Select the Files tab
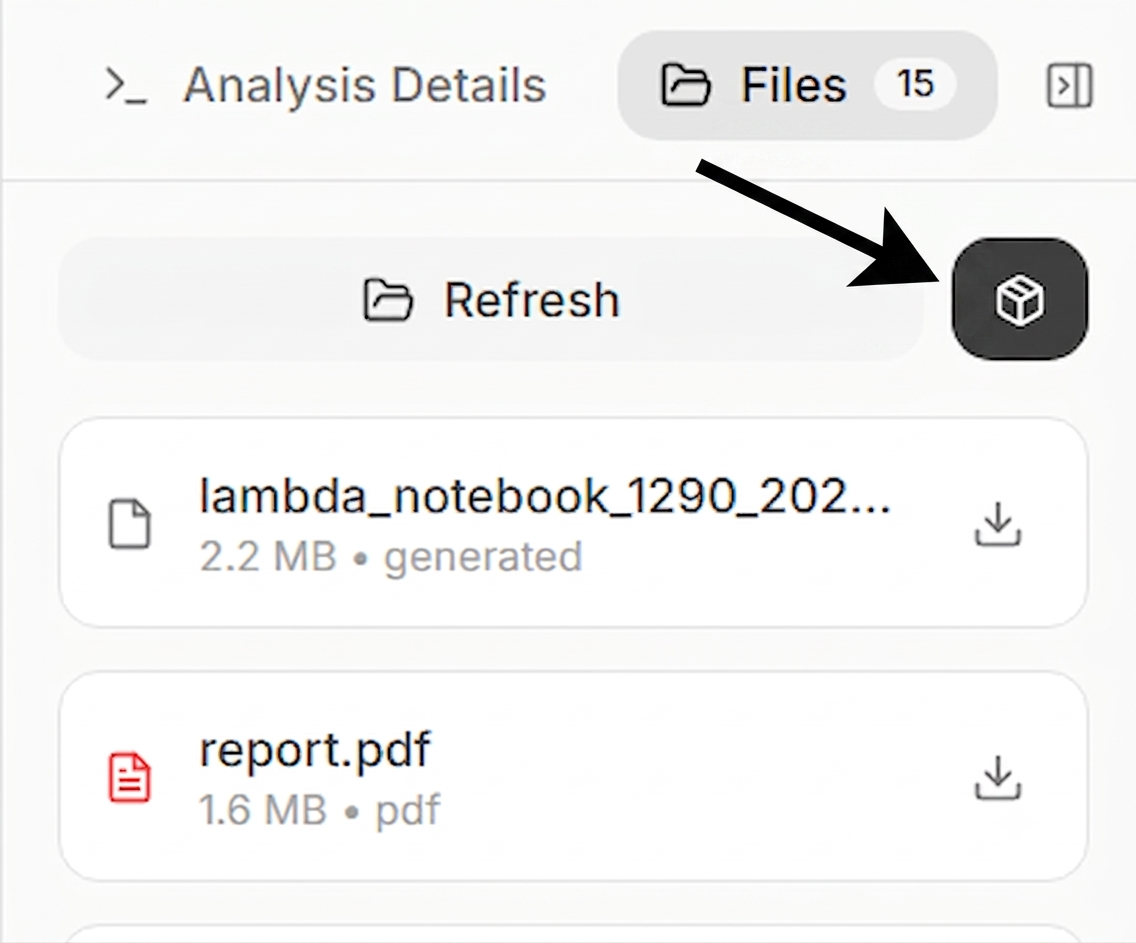The height and width of the screenshot is (943, 1136). (x=807, y=85)
